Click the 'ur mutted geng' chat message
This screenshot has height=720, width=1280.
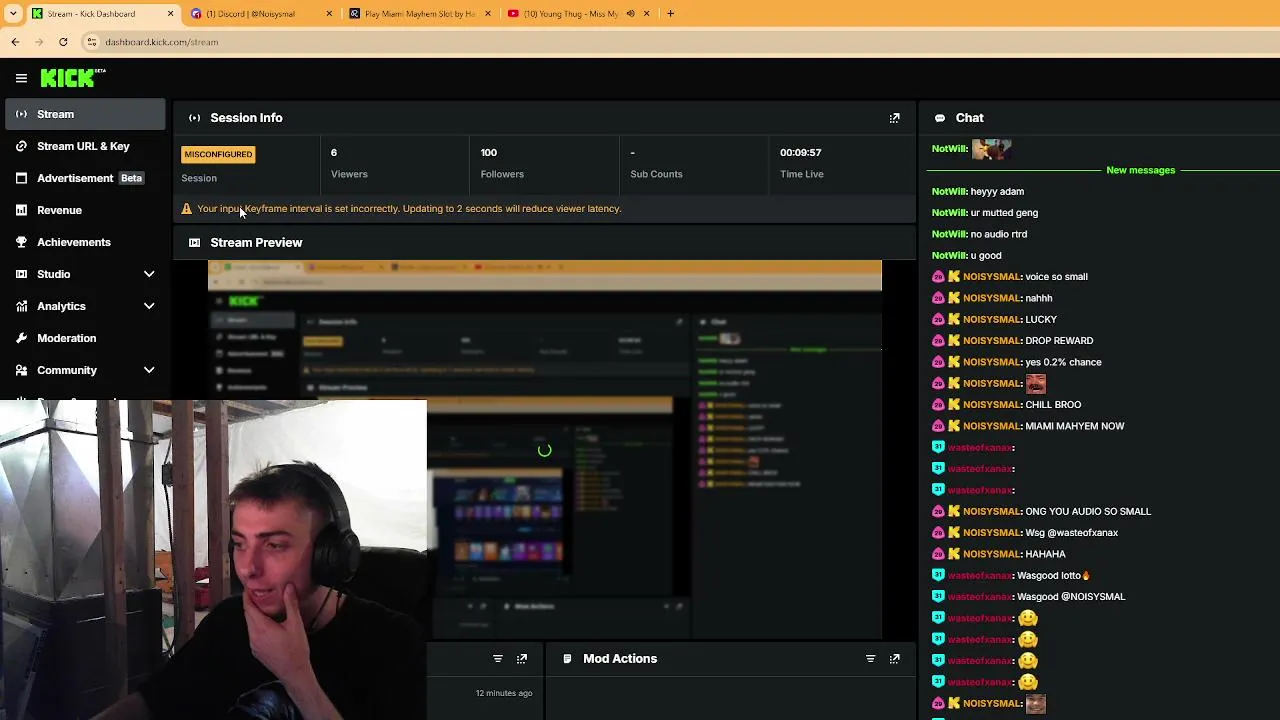click(1004, 213)
